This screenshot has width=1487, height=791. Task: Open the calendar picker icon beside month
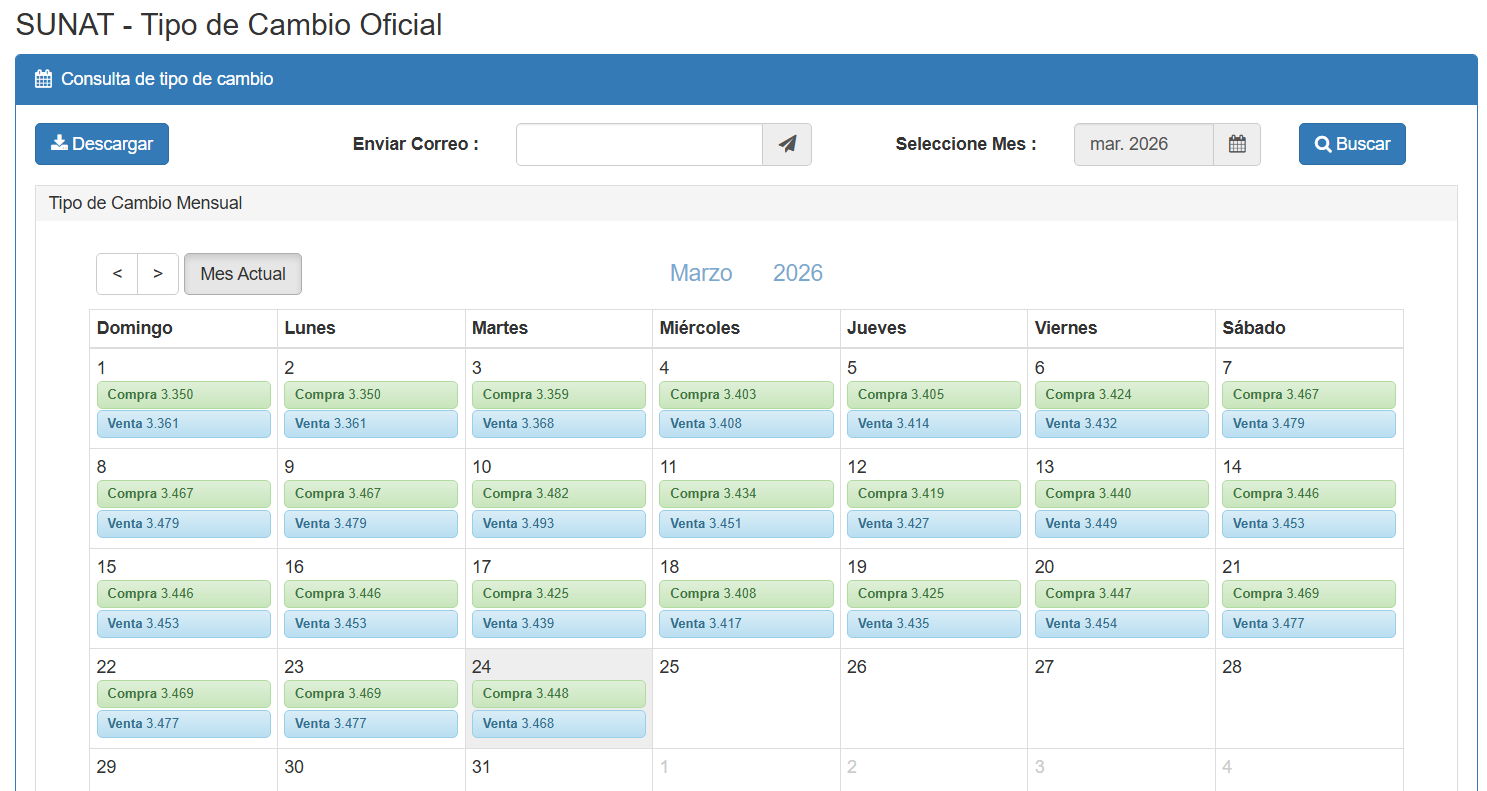(x=1236, y=144)
